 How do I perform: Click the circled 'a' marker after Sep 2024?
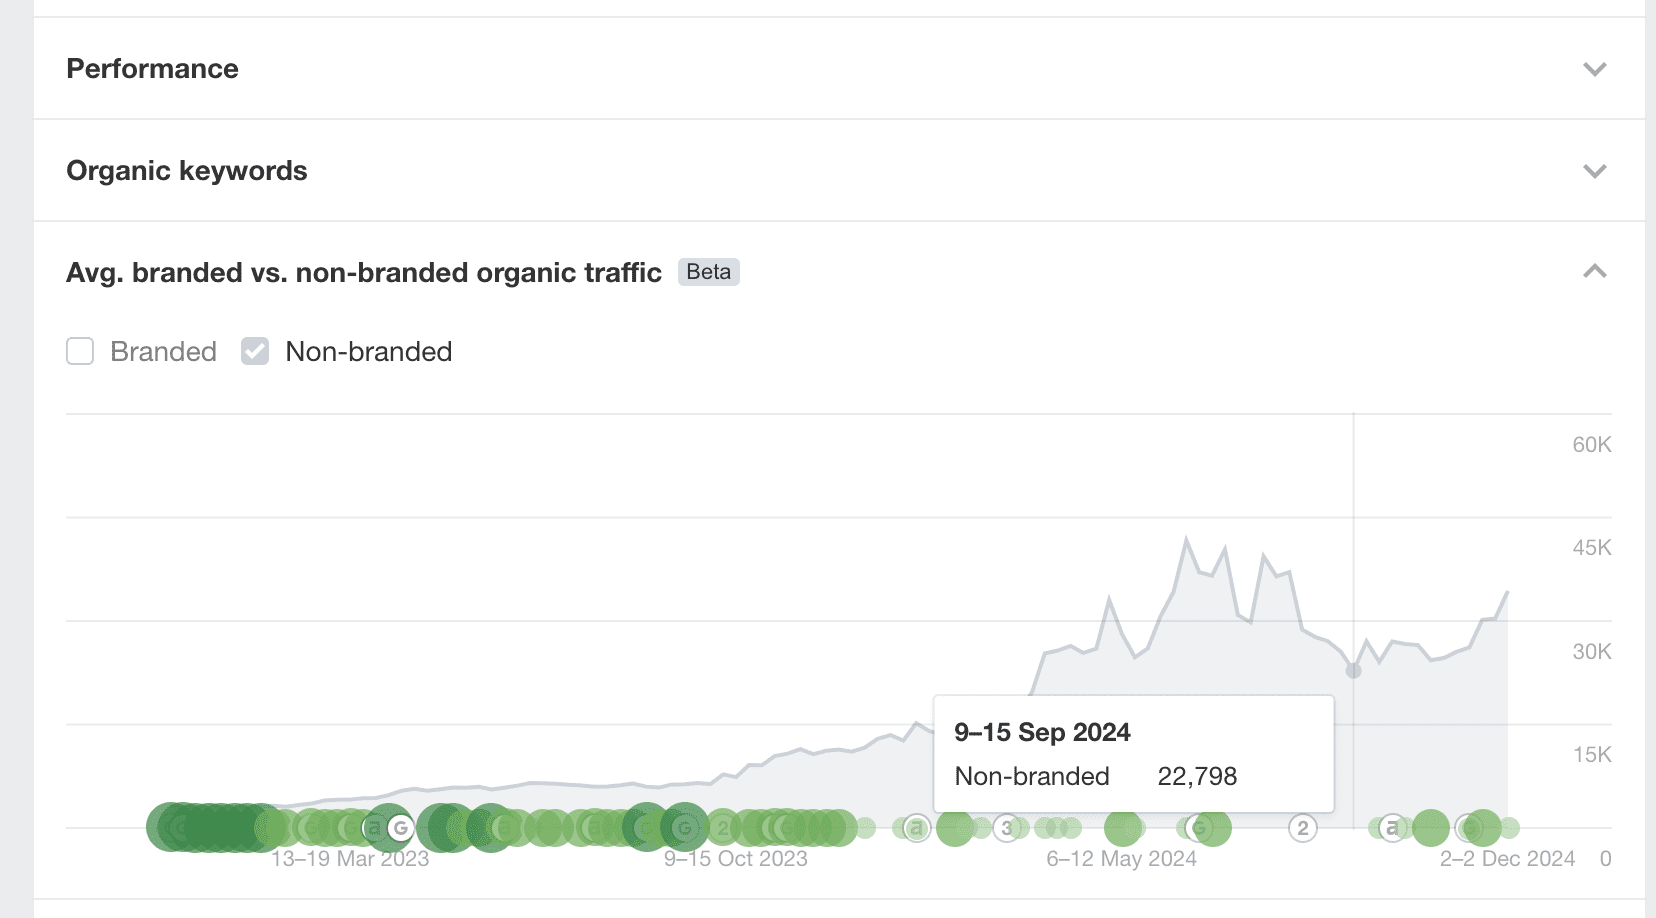click(x=1391, y=828)
